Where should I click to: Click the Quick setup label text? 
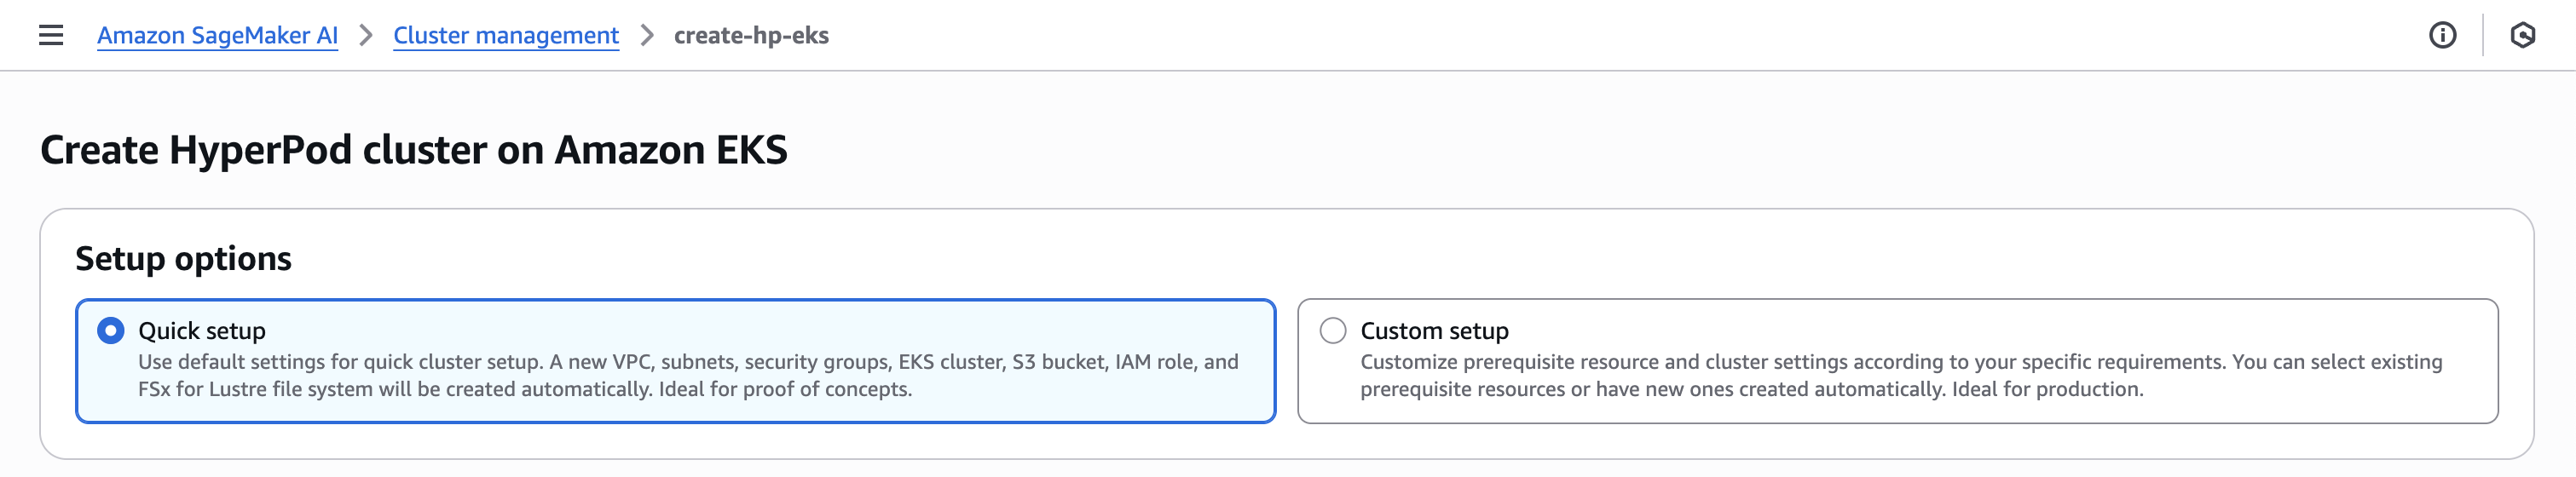(x=202, y=330)
